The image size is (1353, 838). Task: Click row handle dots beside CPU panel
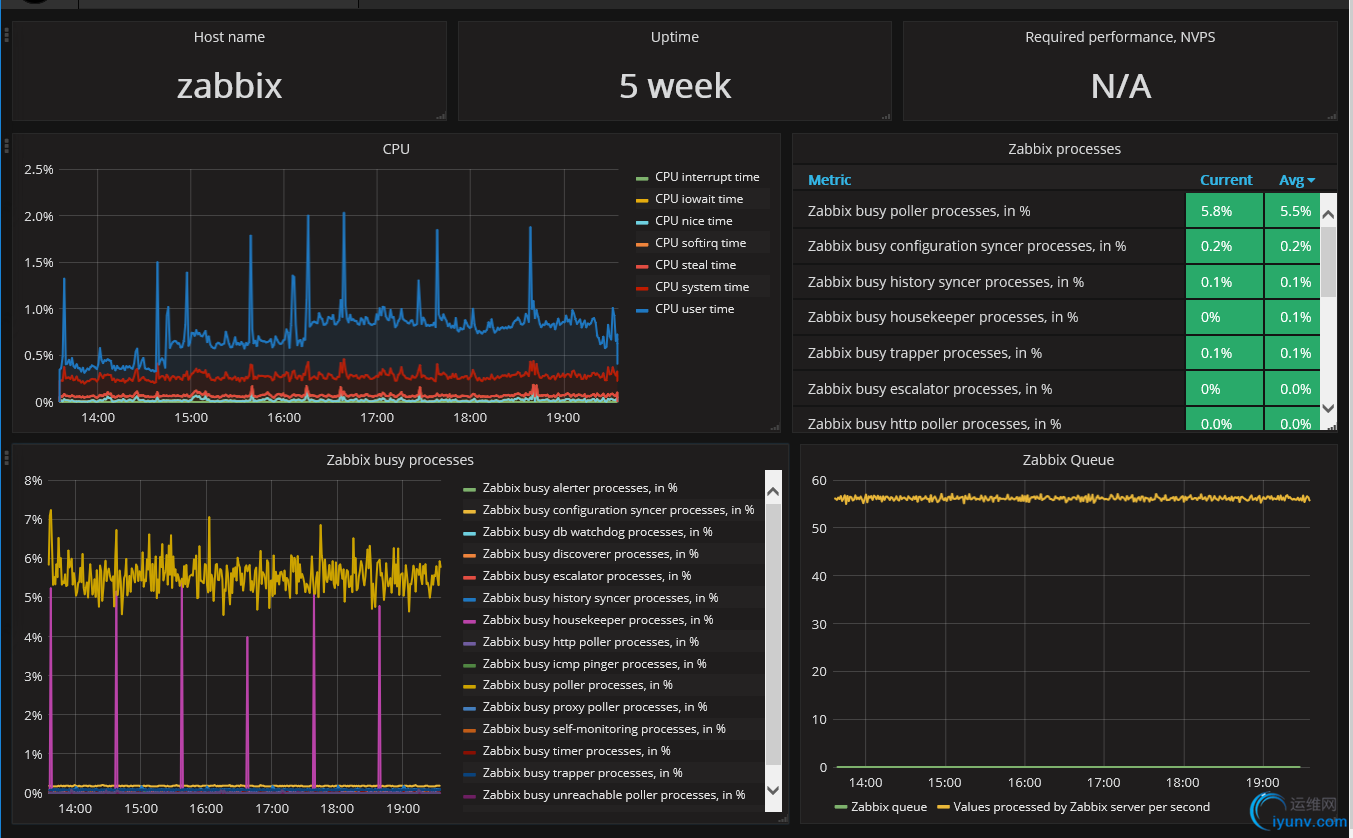click(6, 146)
